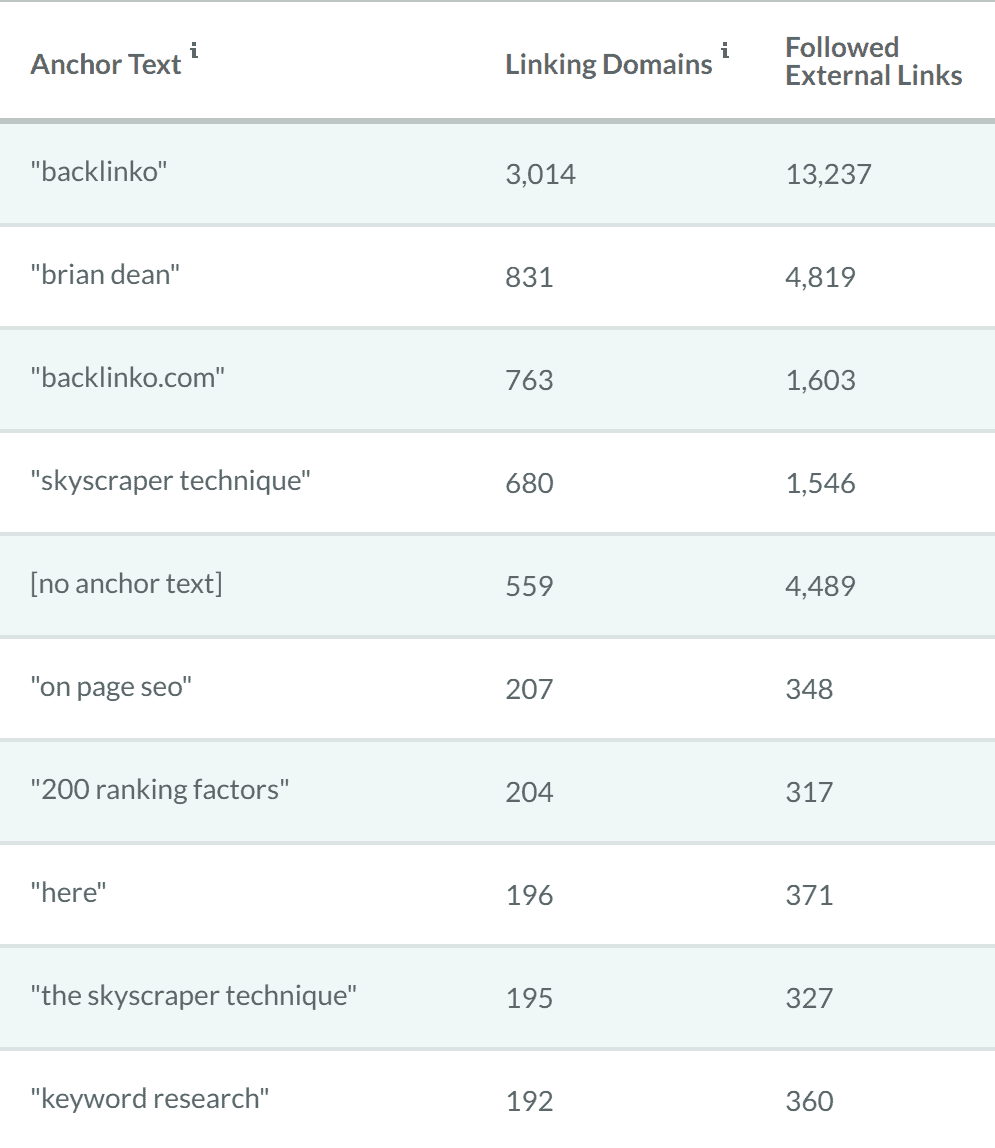995x1148 pixels.
Task: Click "the skyscraper technique" anchor text
Action: click(x=193, y=996)
